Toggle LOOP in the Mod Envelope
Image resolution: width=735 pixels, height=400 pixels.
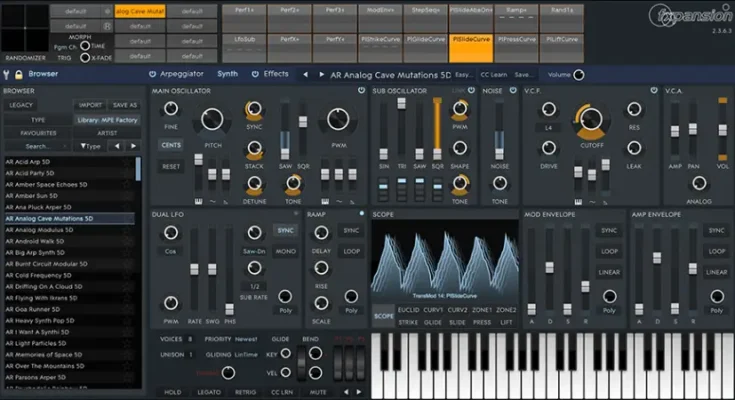click(609, 251)
